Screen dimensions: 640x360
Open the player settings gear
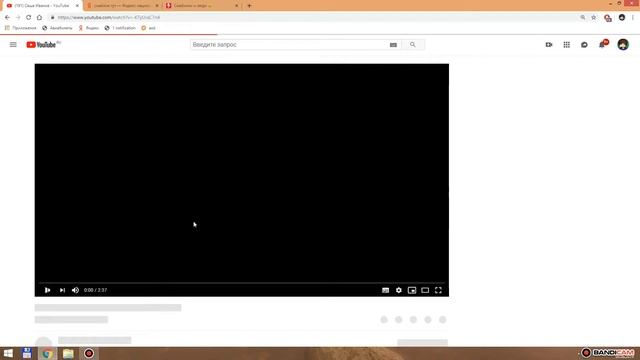[398, 290]
